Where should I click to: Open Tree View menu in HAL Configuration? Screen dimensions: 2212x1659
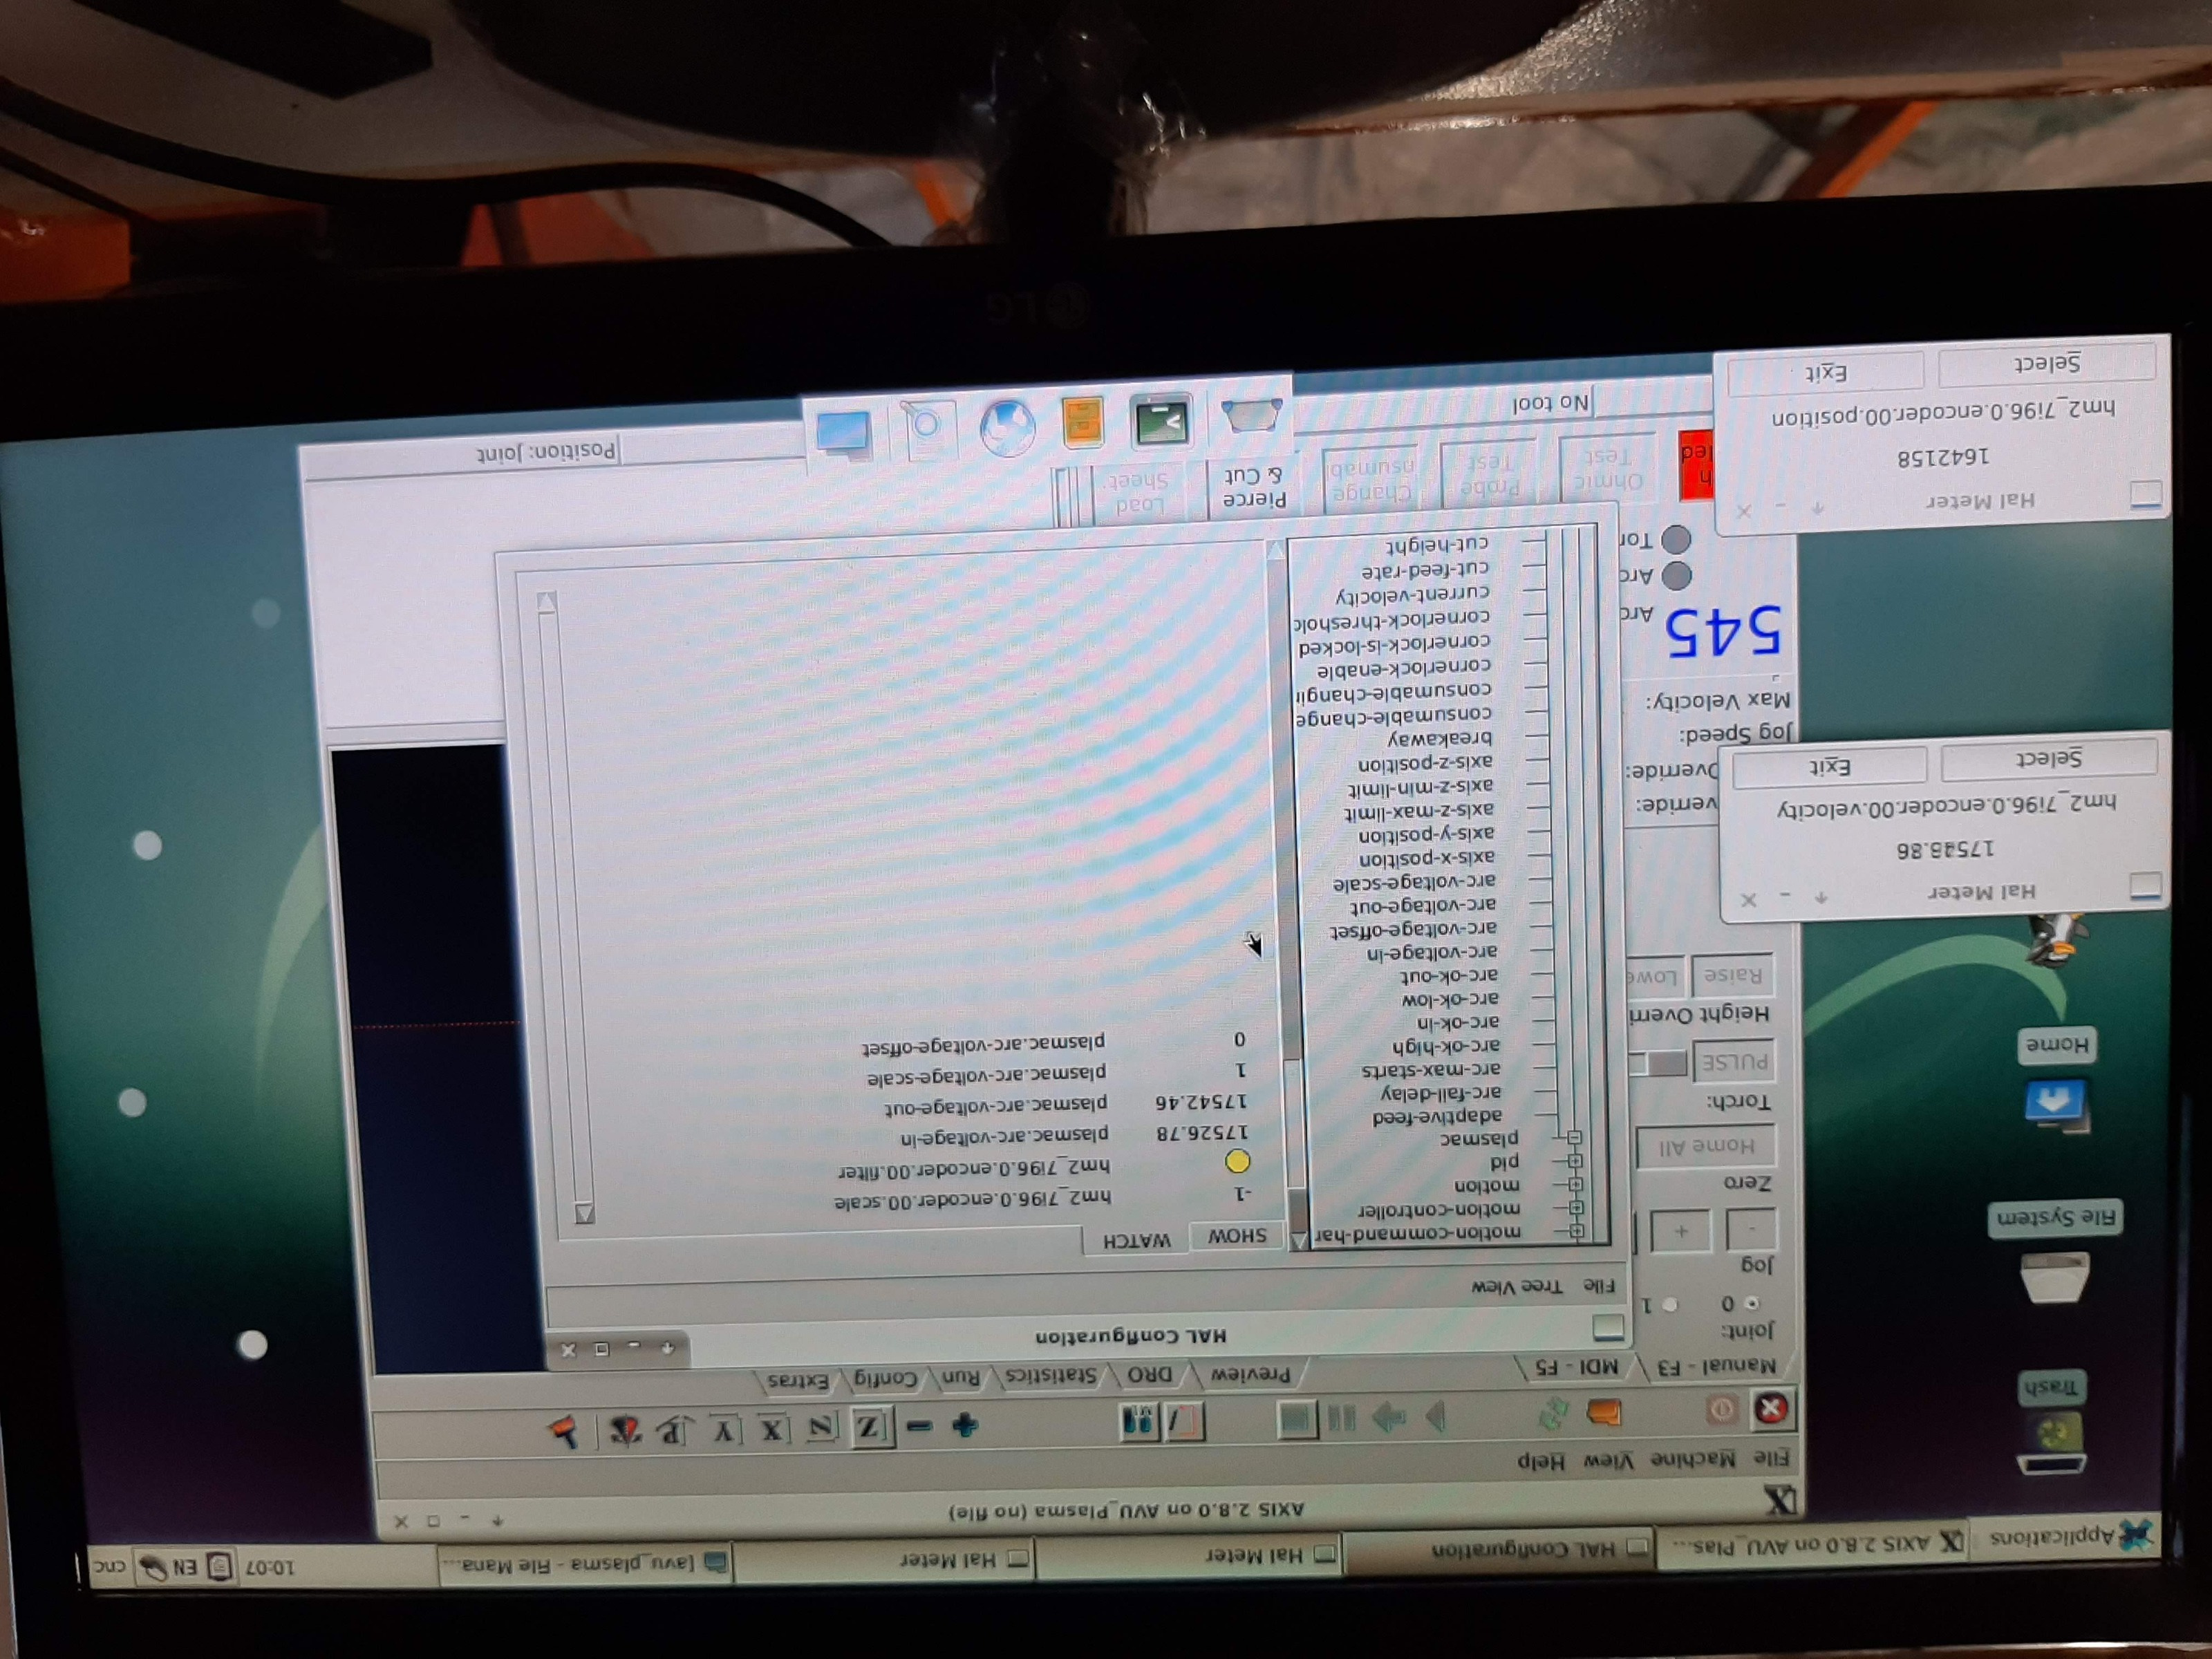point(1519,1286)
